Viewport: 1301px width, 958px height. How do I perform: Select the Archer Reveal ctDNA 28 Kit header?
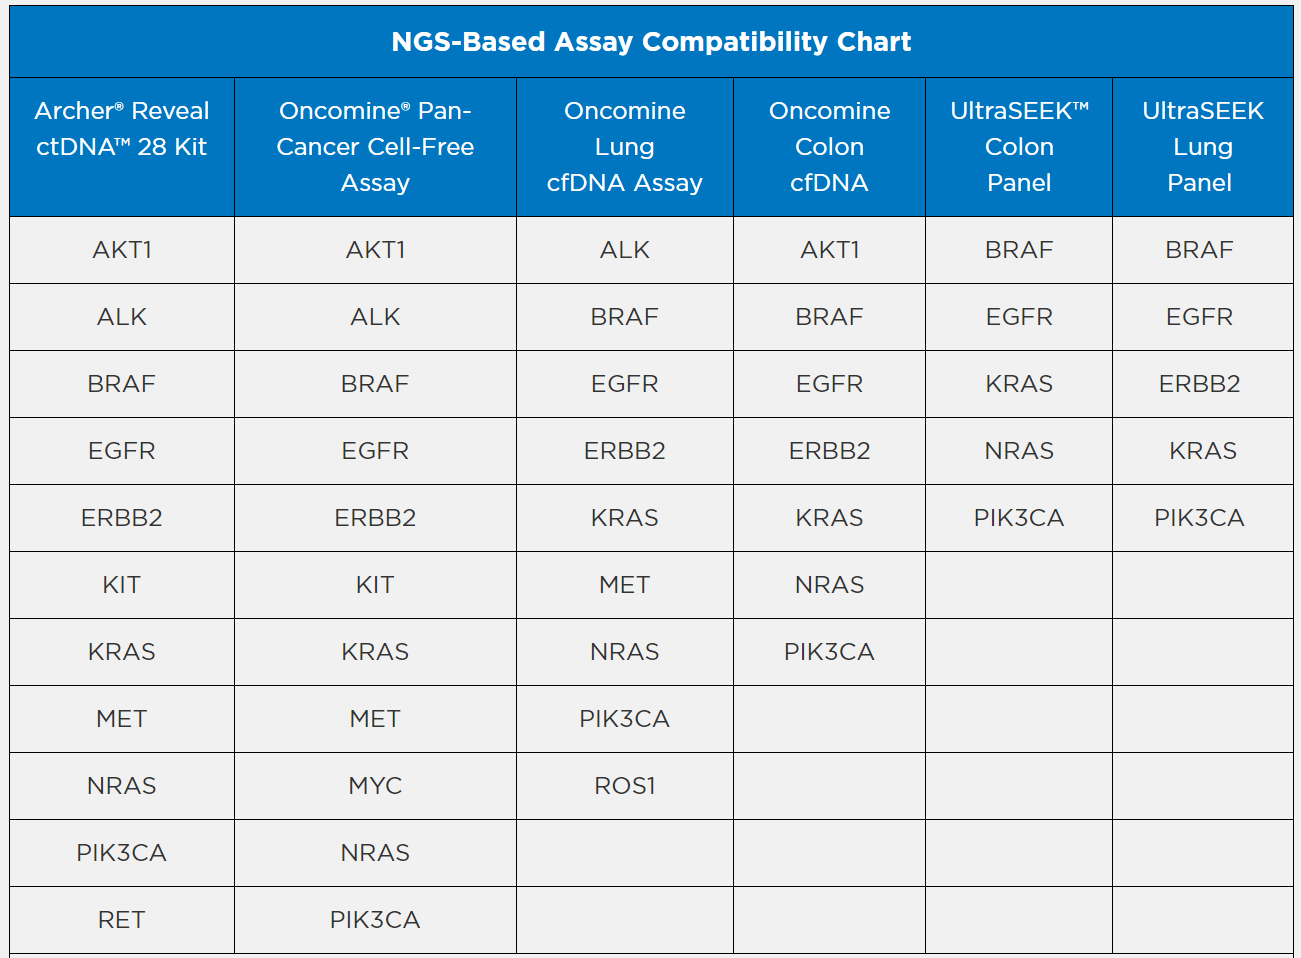pyautogui.click(x=122, y=129)
